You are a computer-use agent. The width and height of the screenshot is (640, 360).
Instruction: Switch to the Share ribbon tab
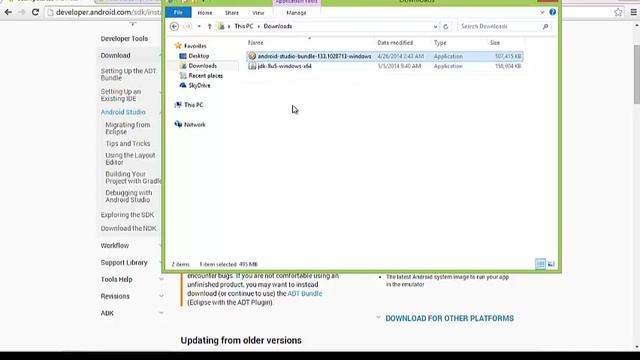tap(231, 13)
